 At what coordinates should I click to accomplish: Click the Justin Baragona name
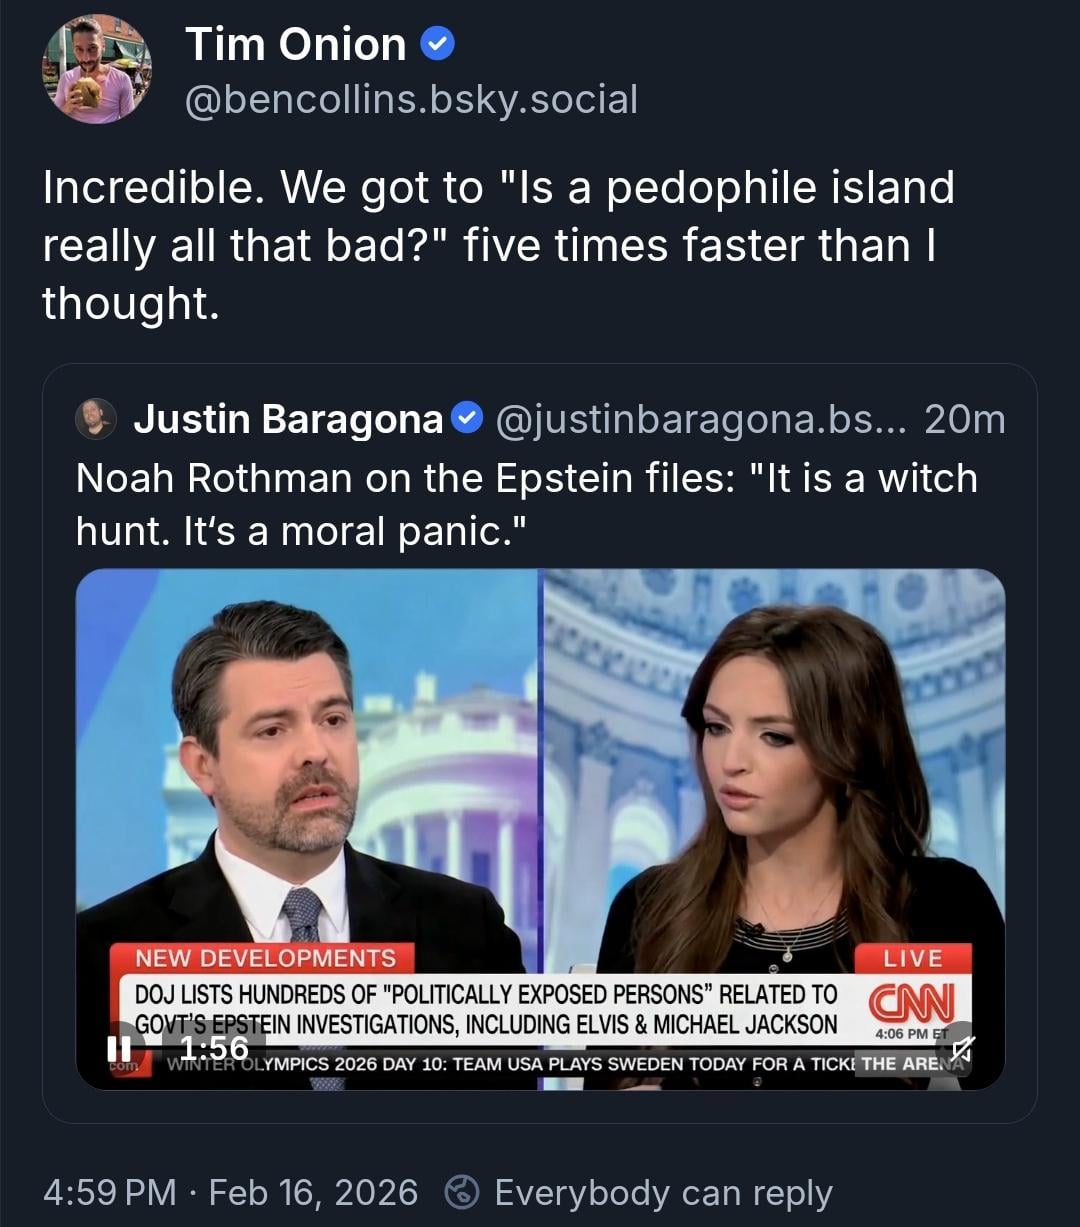(288, 419)
